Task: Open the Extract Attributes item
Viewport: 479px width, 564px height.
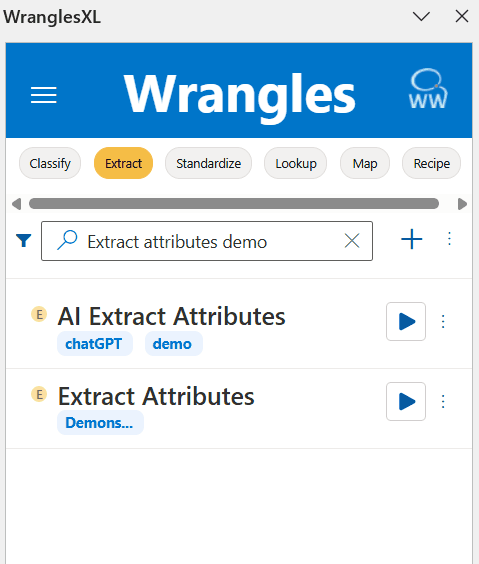Action: click(x=156, y=396)
